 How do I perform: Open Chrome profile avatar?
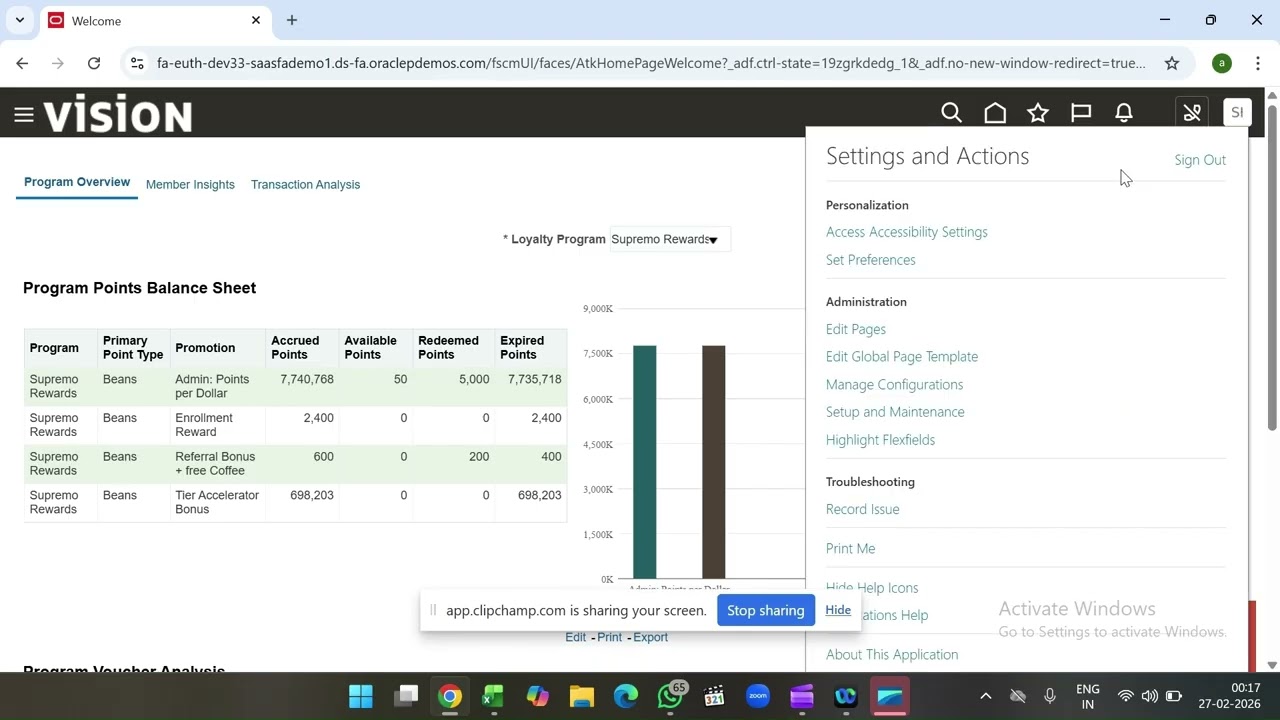point(1222,63)
